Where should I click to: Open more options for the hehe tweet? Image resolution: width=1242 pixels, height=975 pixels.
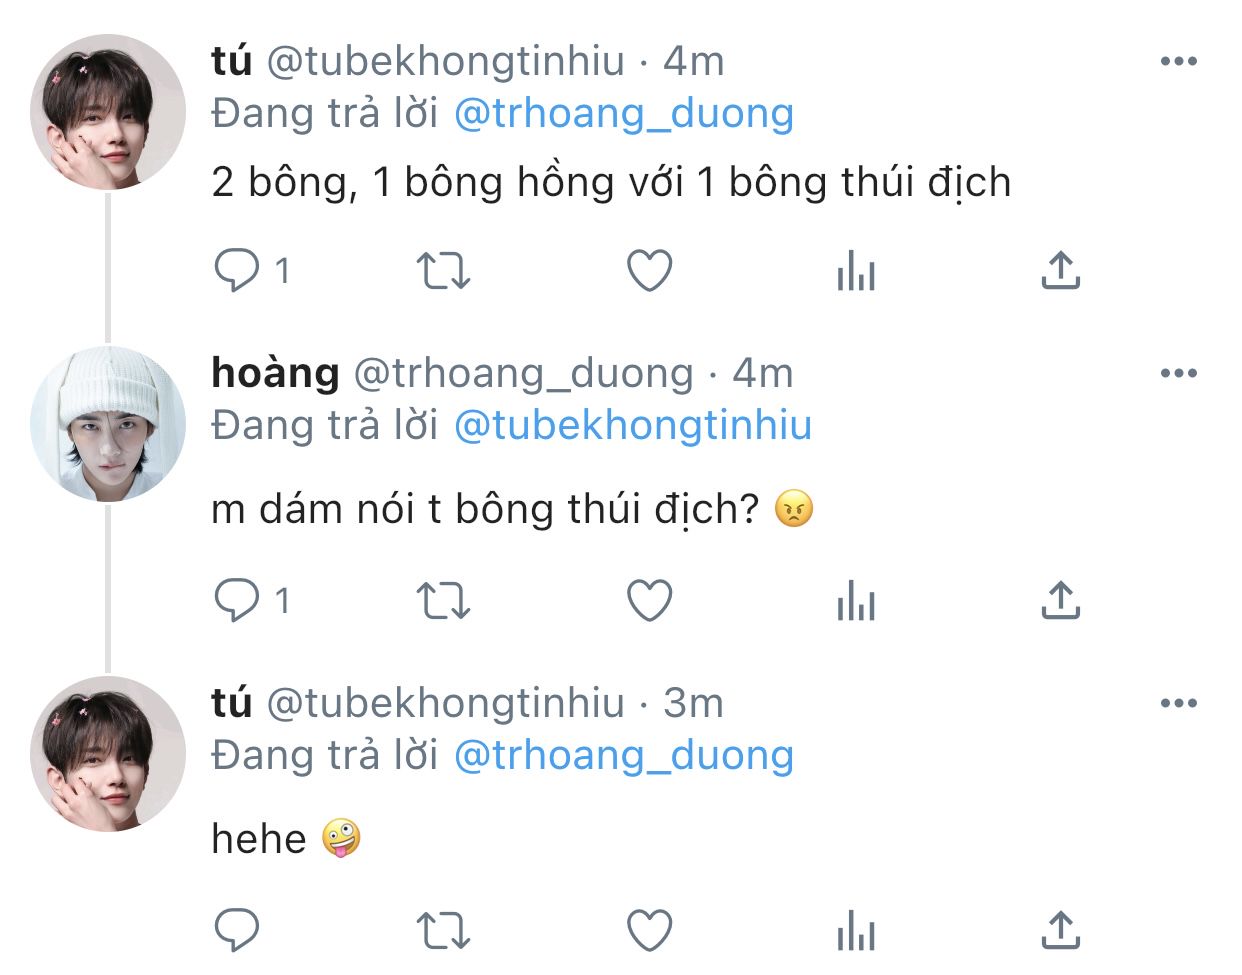1178,704
